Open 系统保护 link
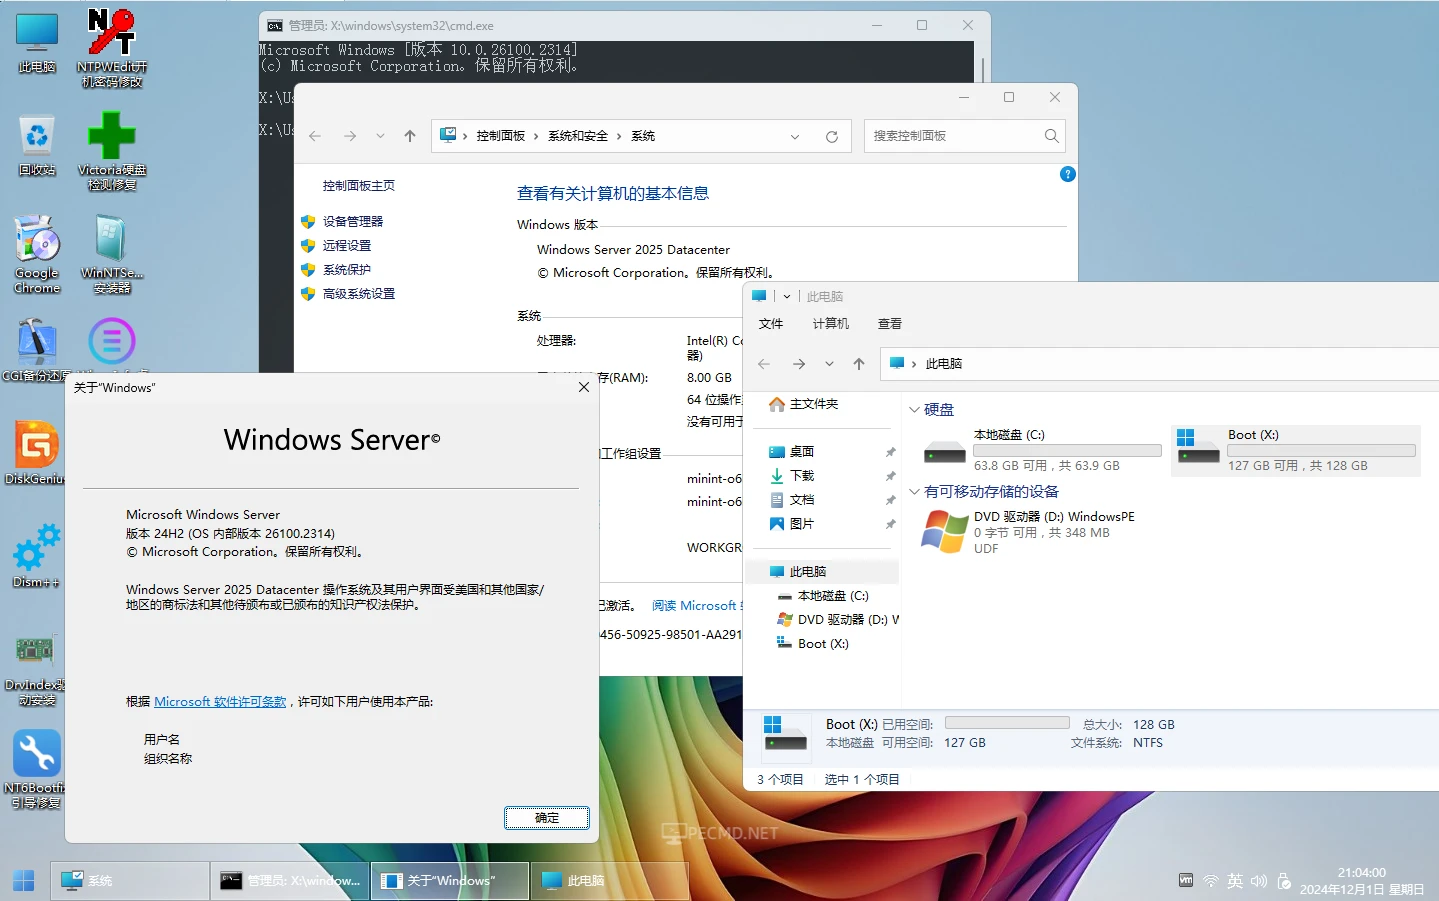1439x901 pixels. pyautogui.click(x=347, y=270)
